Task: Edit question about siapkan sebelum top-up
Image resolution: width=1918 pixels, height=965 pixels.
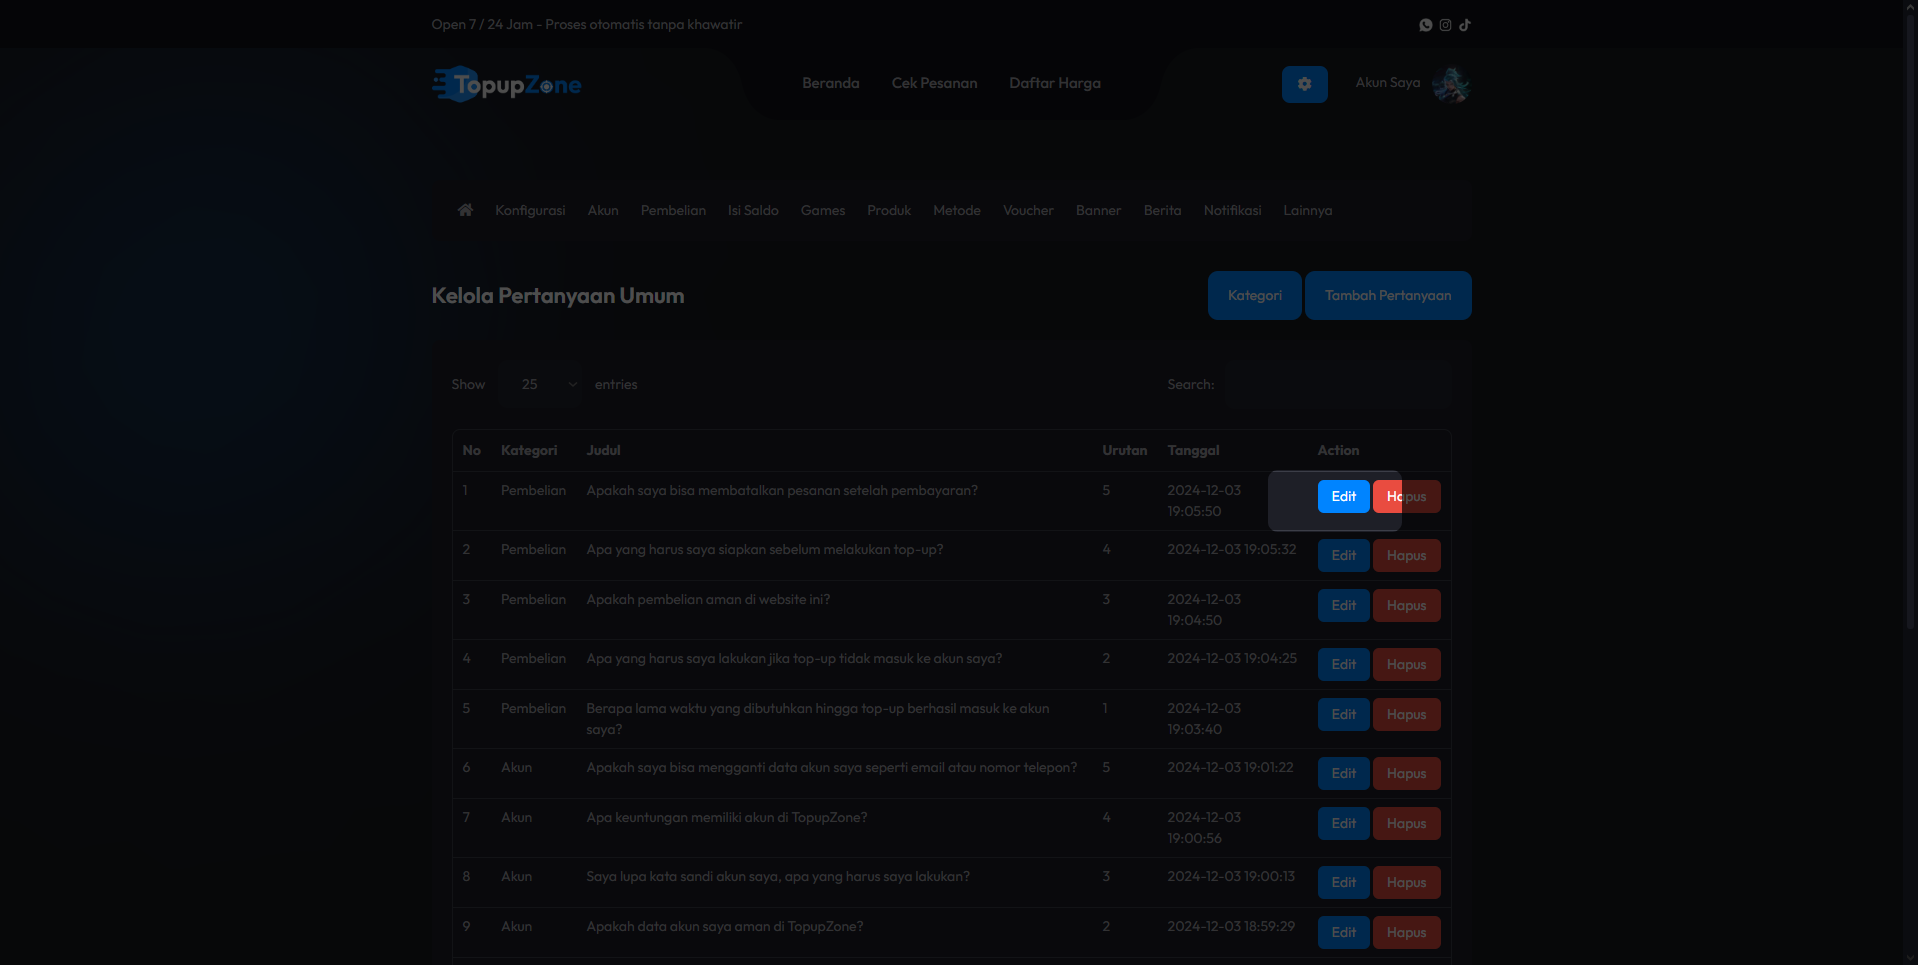Action: pyautogui.click(x=1344, y=555)
